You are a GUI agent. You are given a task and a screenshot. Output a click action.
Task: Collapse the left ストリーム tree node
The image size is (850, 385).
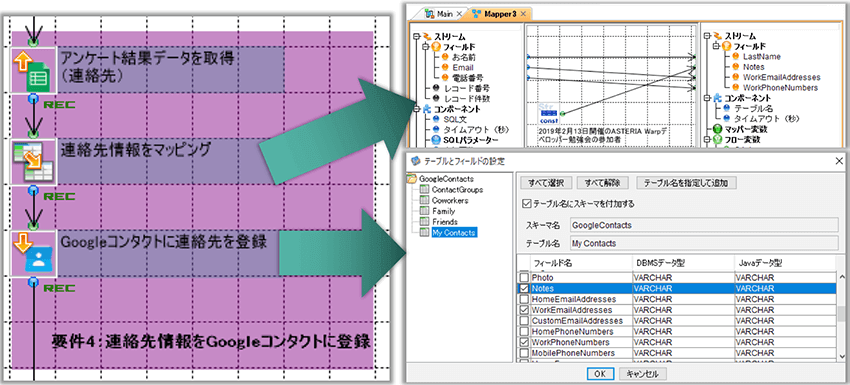point(416,36)
